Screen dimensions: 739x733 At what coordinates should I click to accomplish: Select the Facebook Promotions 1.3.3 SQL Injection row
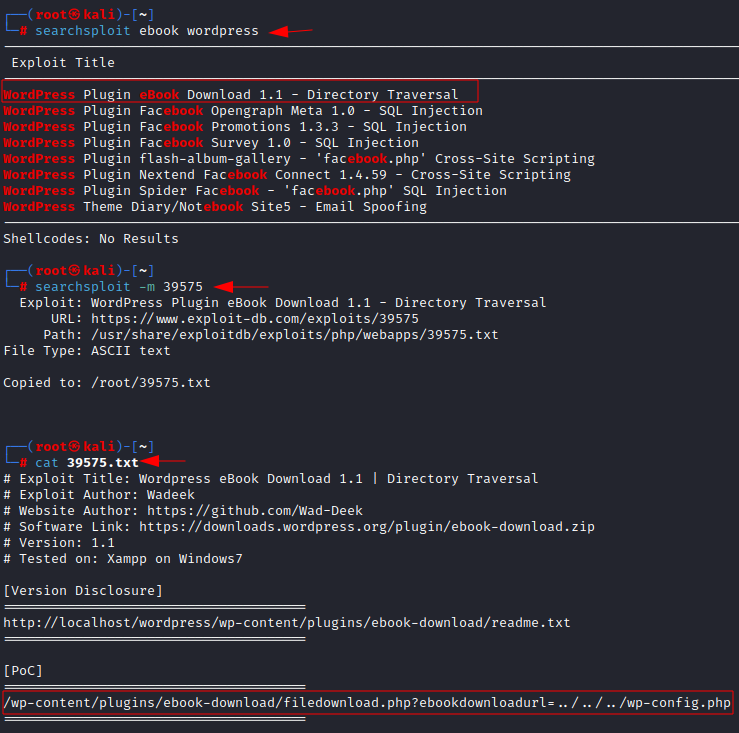(235, 127)
